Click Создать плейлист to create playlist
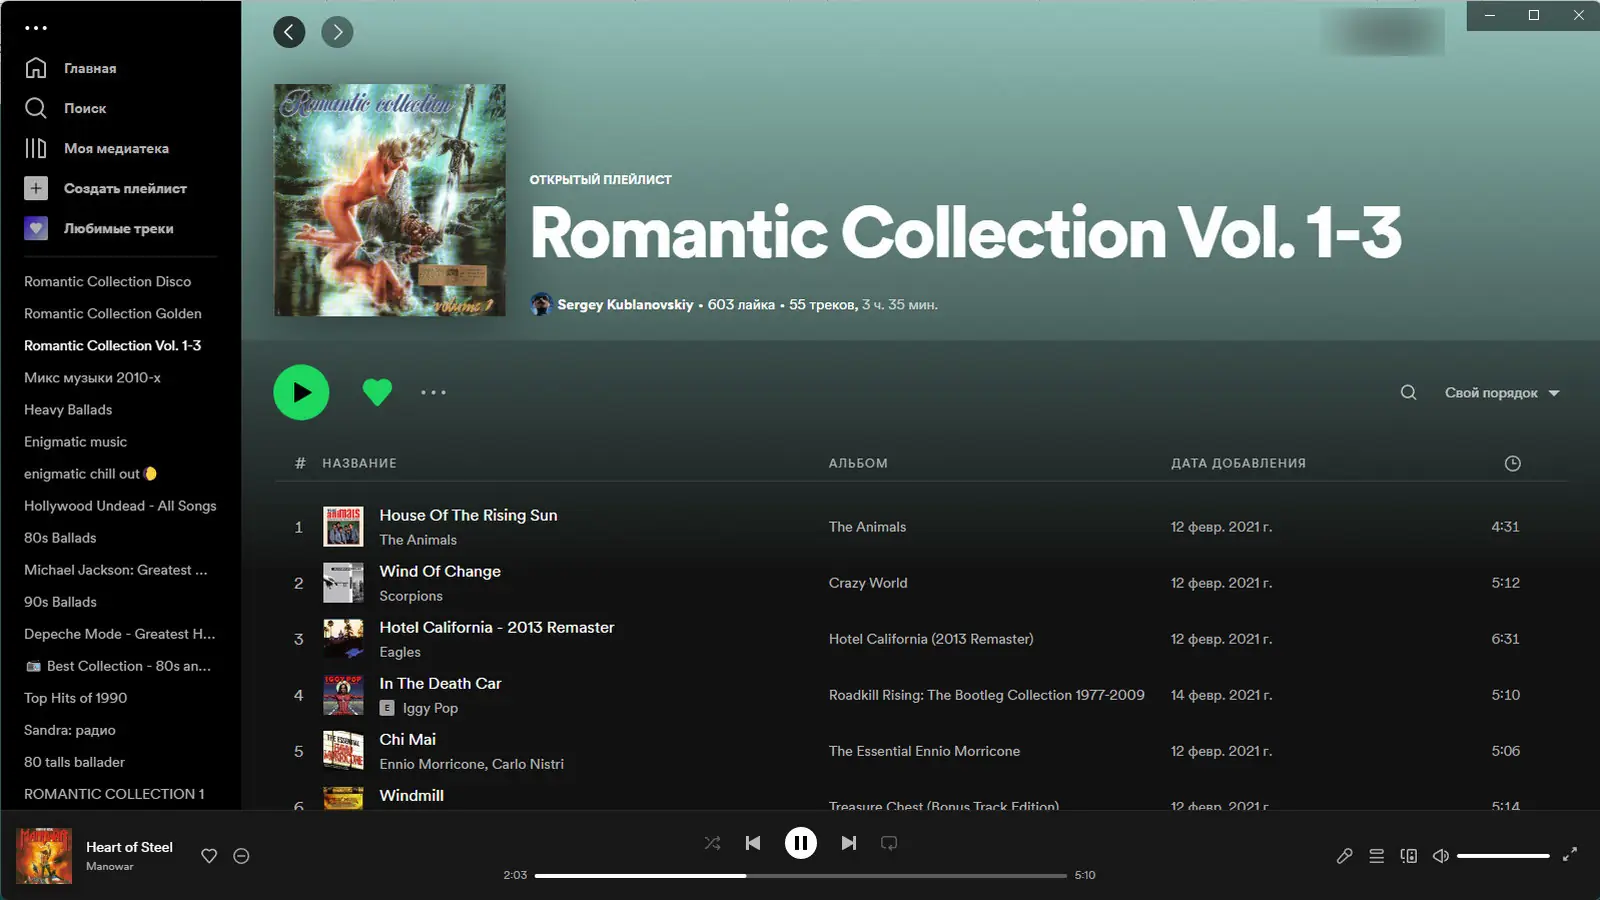 coord(105,188)
